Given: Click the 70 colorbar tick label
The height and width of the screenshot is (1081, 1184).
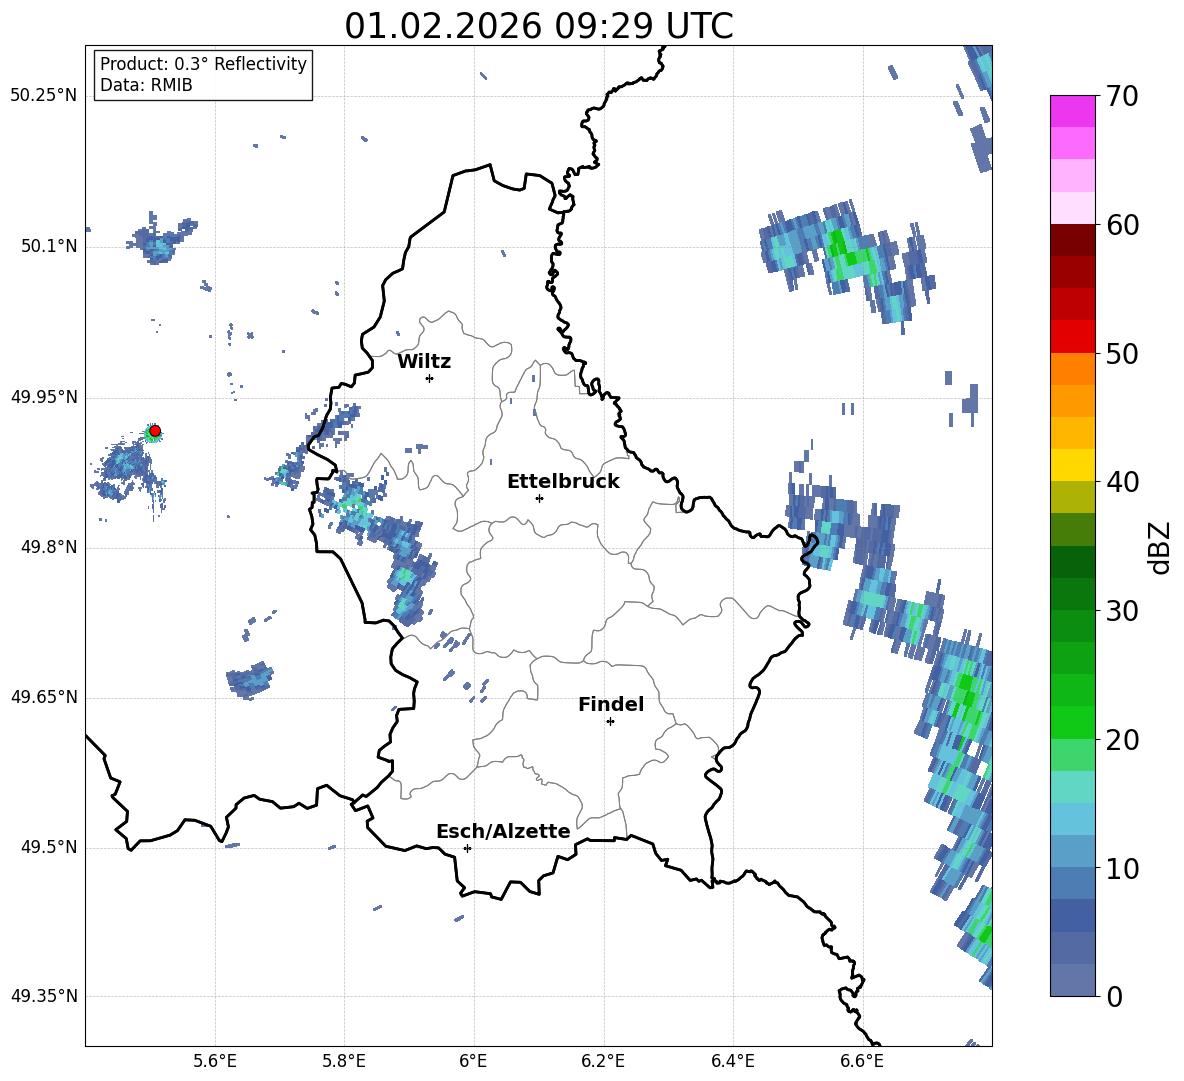Looking at the screenshot, I should [1121, 96].
